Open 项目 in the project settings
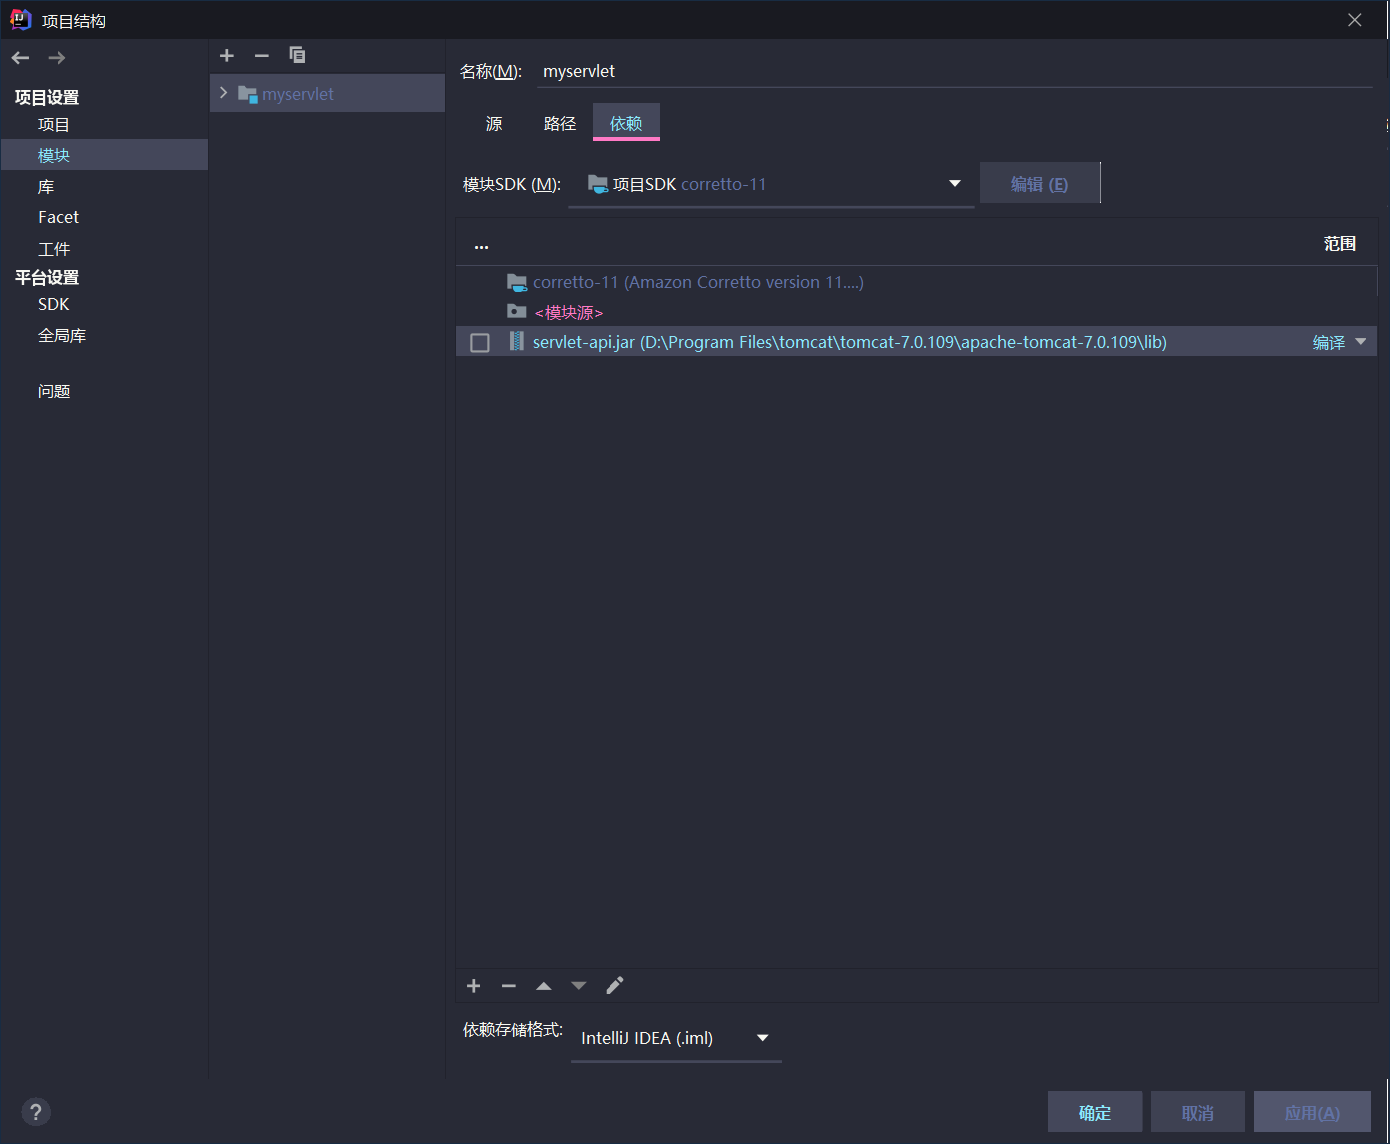The height and width of the screenshot is (1144, 1390). (54, 125)
